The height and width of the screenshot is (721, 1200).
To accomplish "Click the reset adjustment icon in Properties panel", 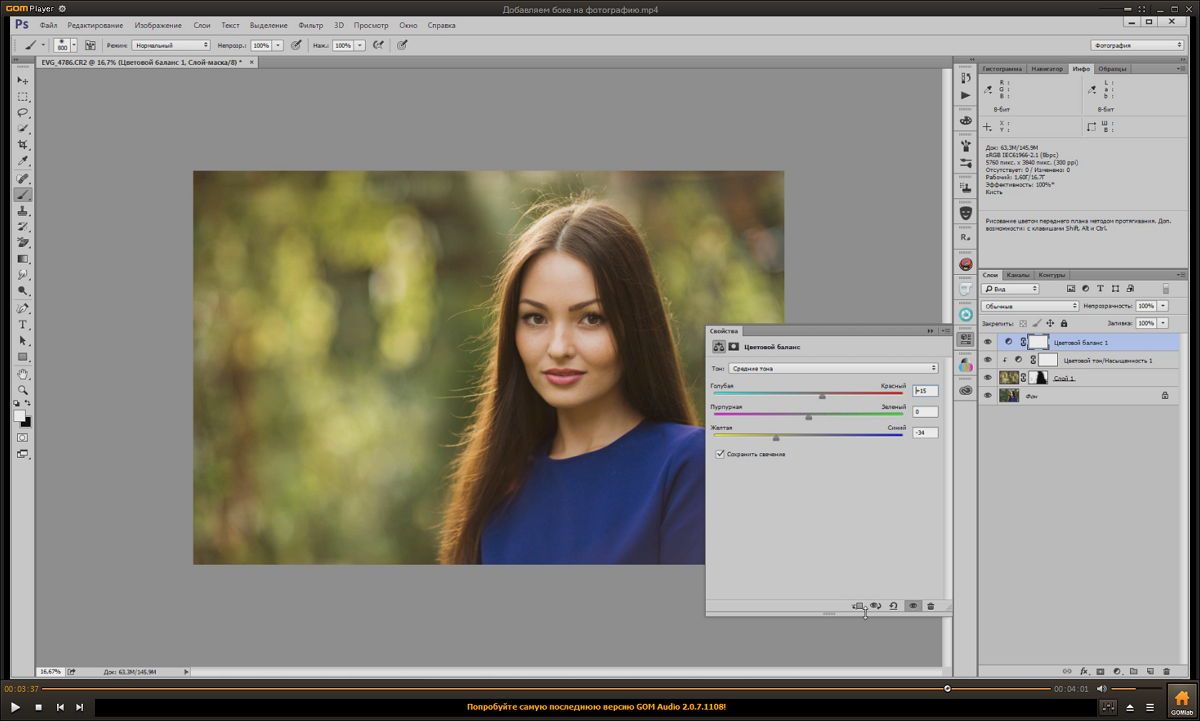I will 893,606.
